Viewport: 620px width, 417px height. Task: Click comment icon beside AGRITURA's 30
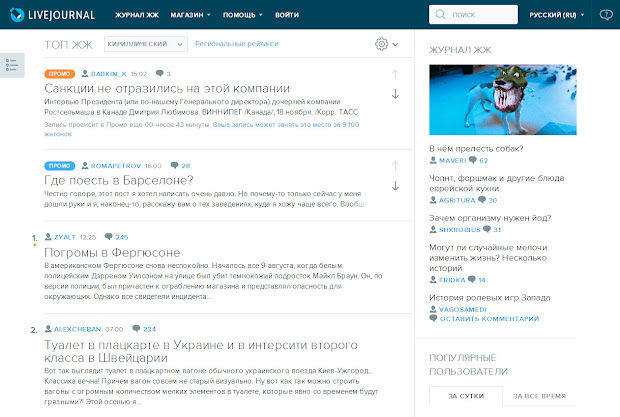pyautogui.click(x=482, y=200)
